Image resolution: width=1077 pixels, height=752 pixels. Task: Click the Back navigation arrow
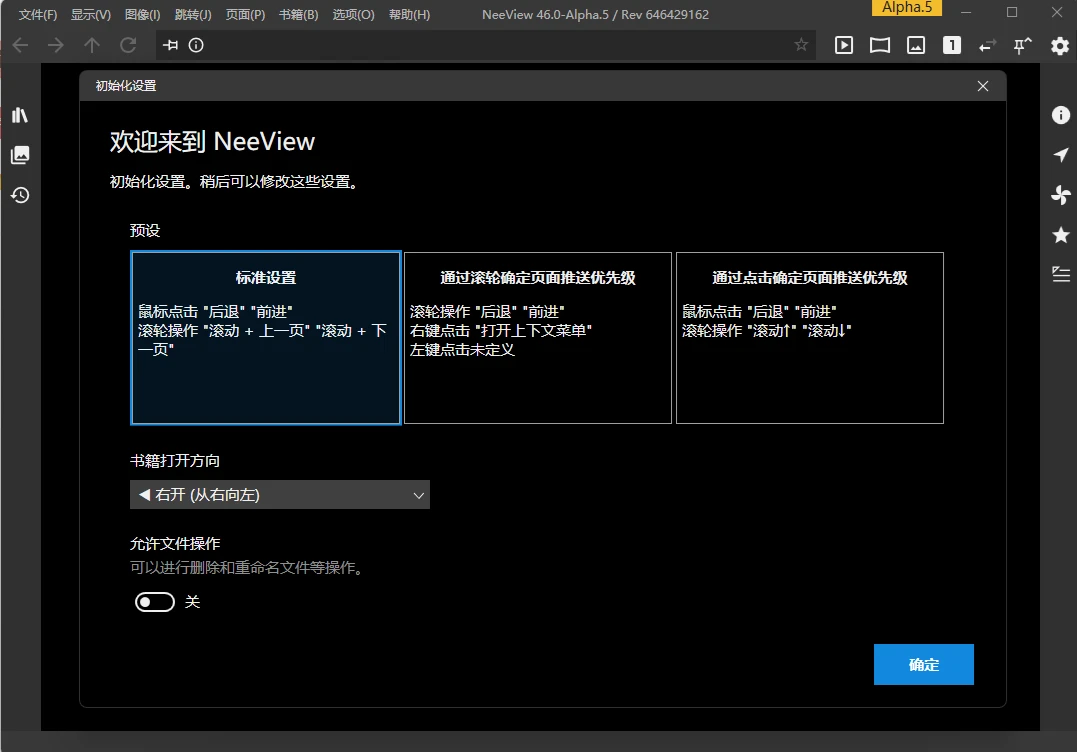[21, 45]
